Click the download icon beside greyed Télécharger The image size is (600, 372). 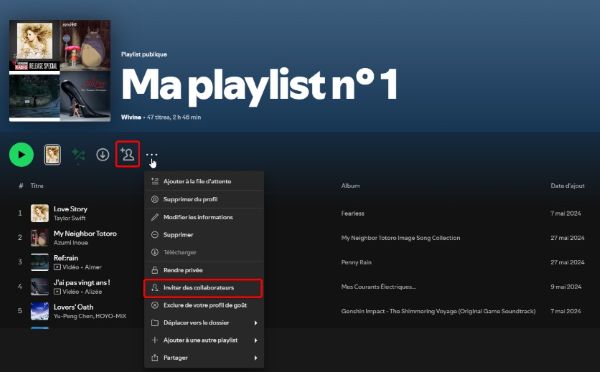coord(155,252)
